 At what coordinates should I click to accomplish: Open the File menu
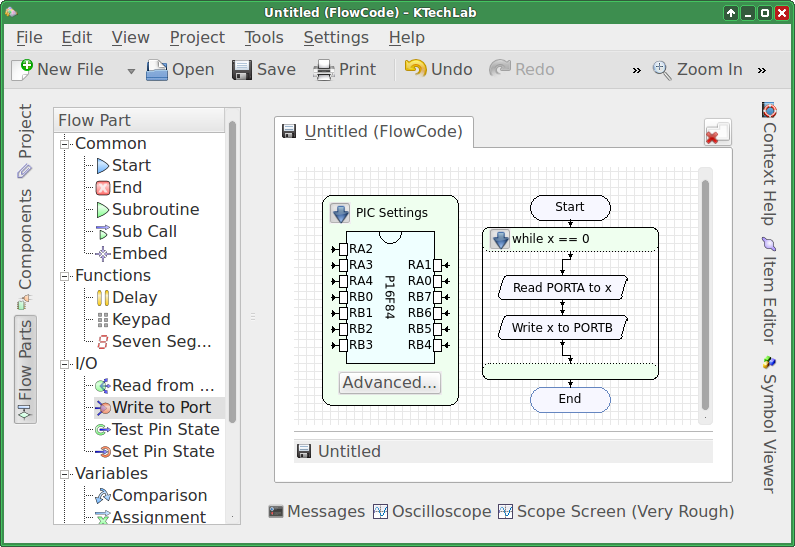pos(29,38)
